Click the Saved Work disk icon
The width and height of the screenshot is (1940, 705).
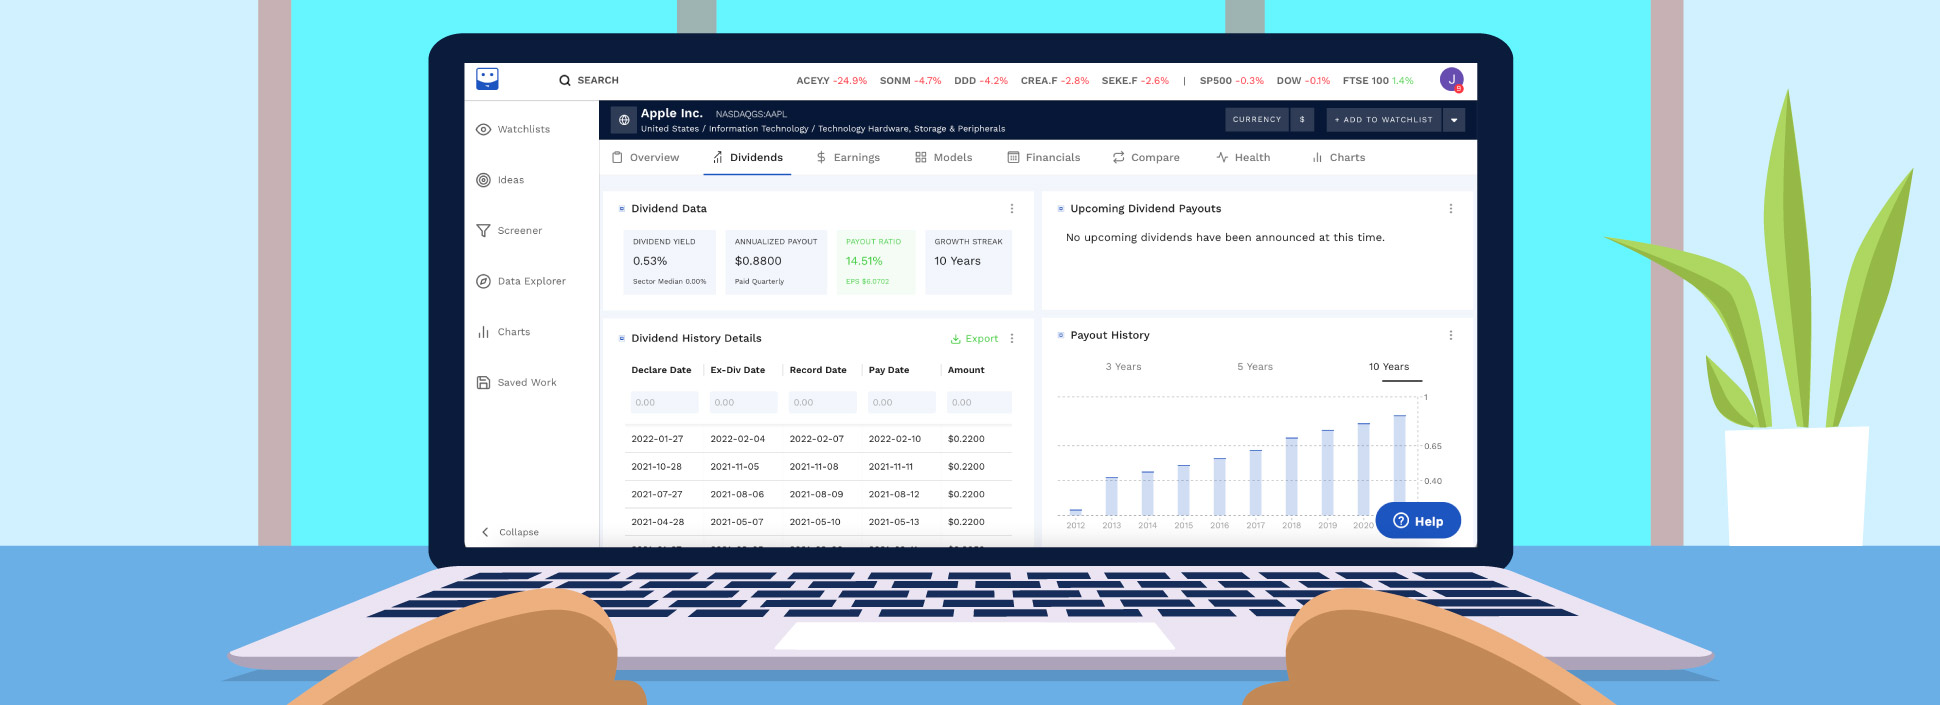[483, 382]
